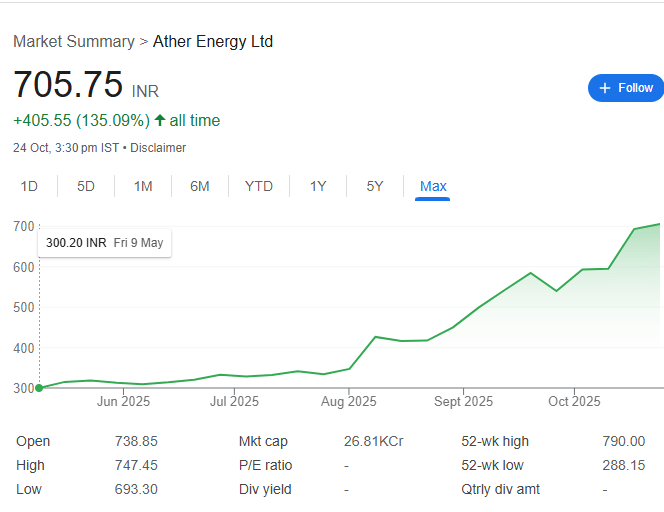Image resolution: width=664 pixels, height=512 pixels.
Task: Show the 1Y chart range
Action: (x=318, y=186)
